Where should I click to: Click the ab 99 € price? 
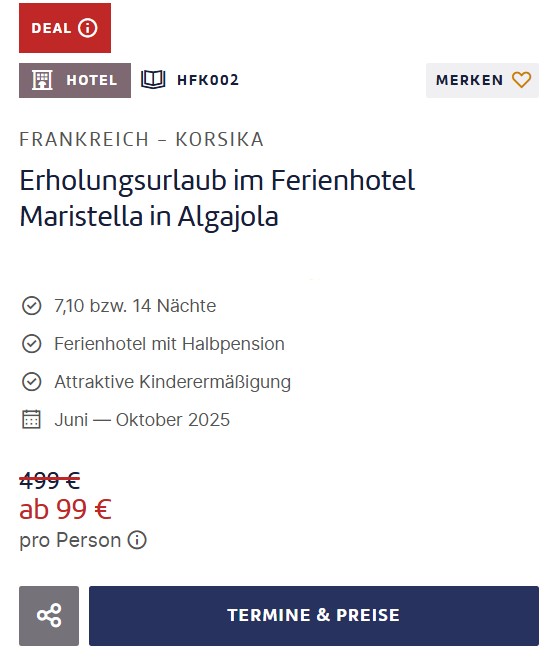[x=65, y=509]
